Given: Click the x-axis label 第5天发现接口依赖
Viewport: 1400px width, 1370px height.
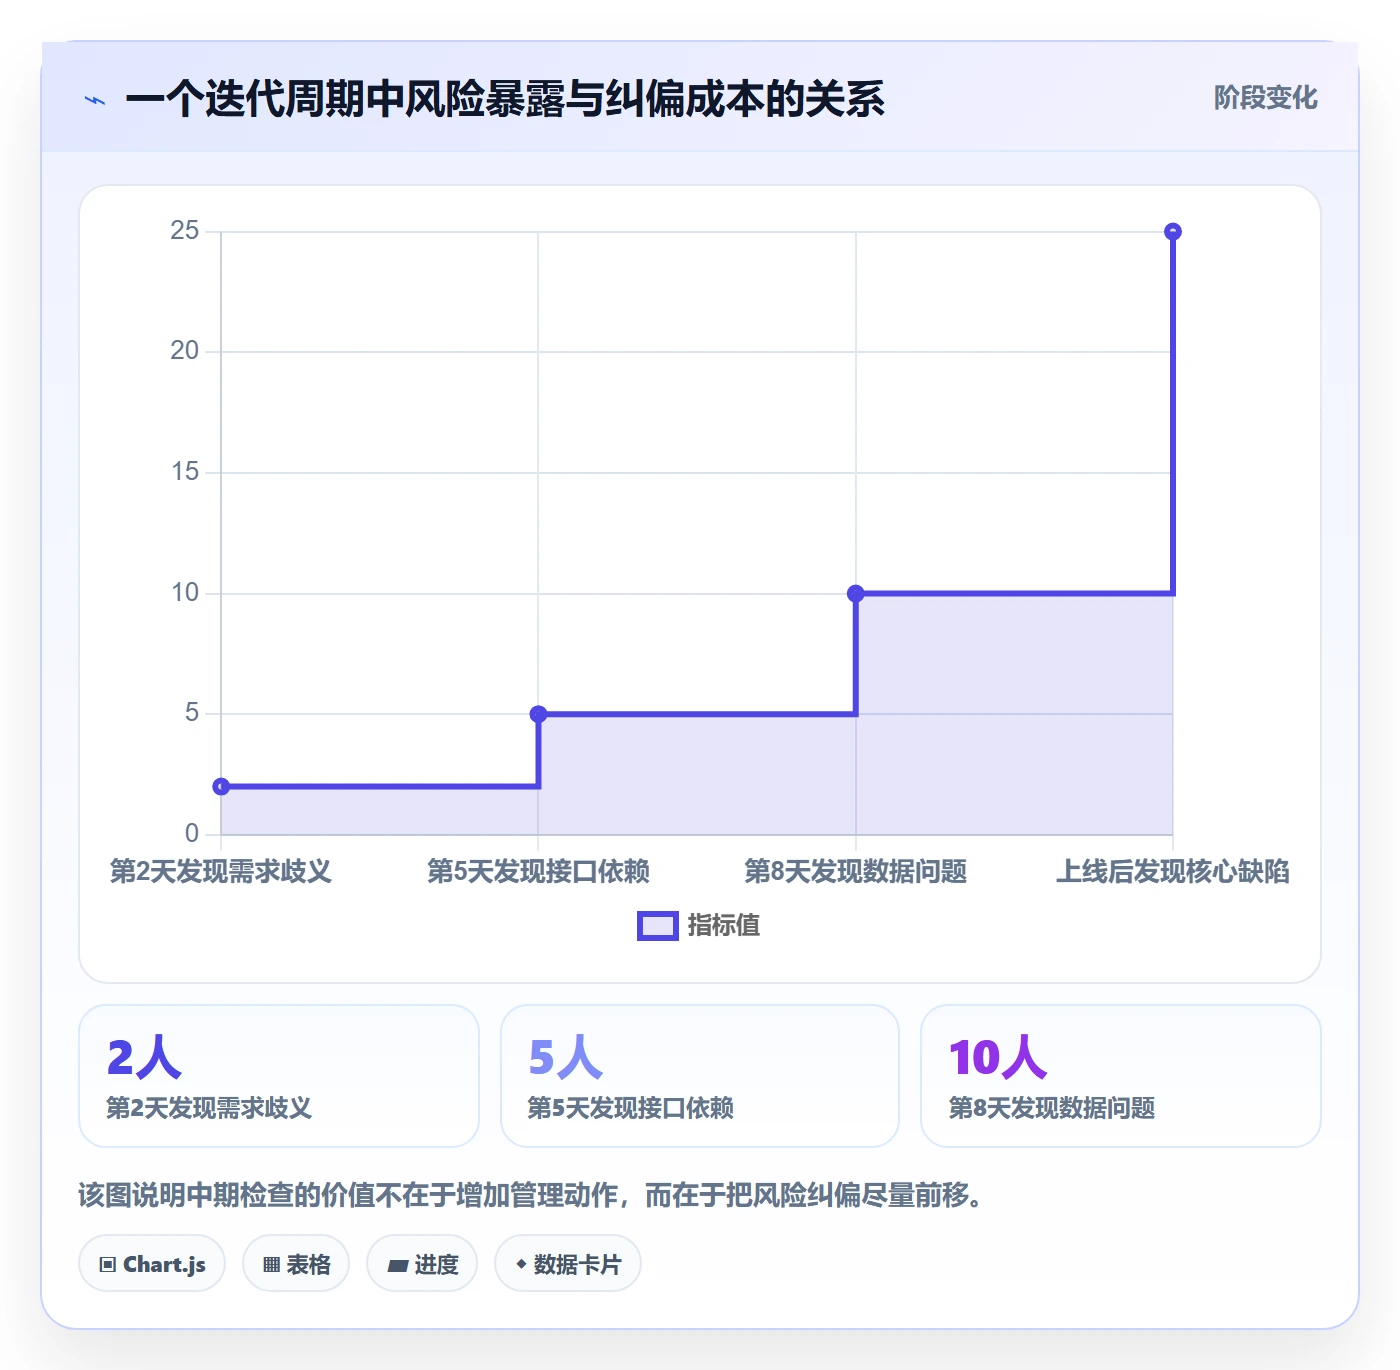Looking at the screenshot, I should tap(538, 872).
